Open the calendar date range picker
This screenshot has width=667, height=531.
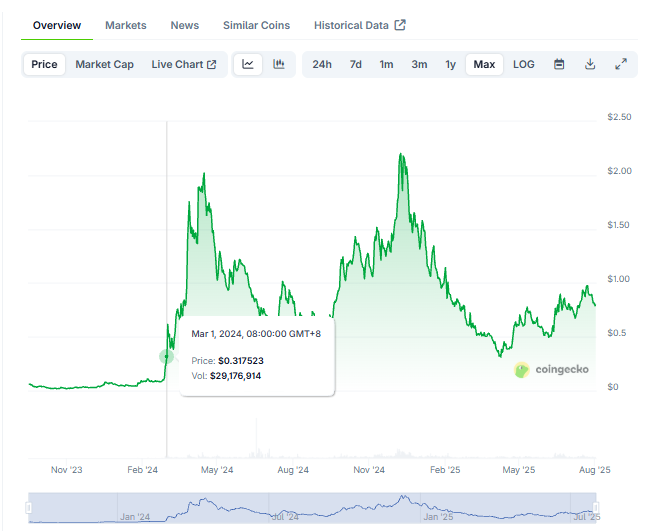tap(559, 64)
